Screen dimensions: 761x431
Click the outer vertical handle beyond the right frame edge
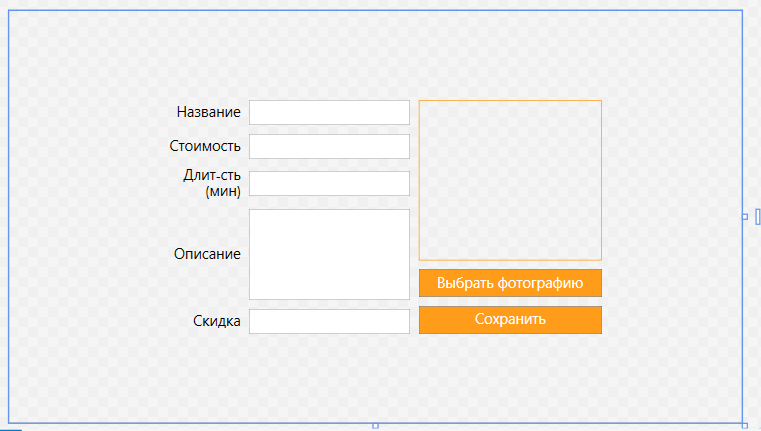[x=758, y=217]
